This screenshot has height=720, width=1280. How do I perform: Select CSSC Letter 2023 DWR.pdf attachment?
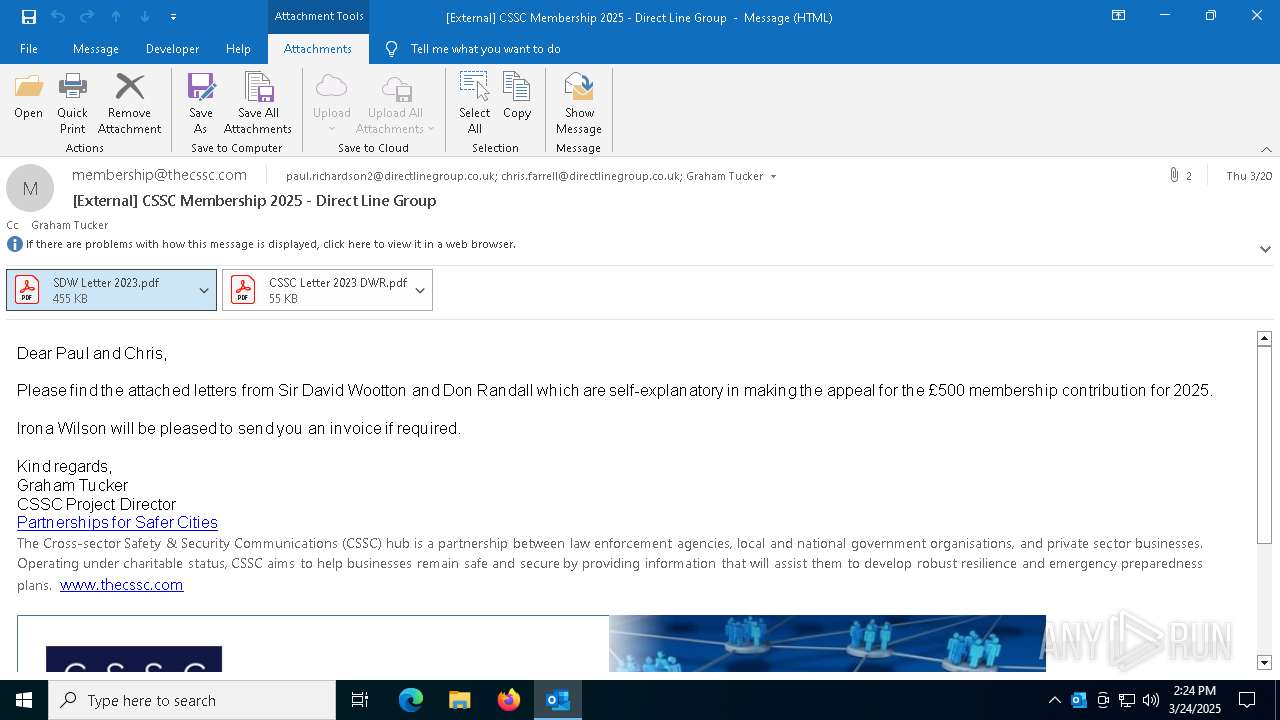tap(316, 290)
